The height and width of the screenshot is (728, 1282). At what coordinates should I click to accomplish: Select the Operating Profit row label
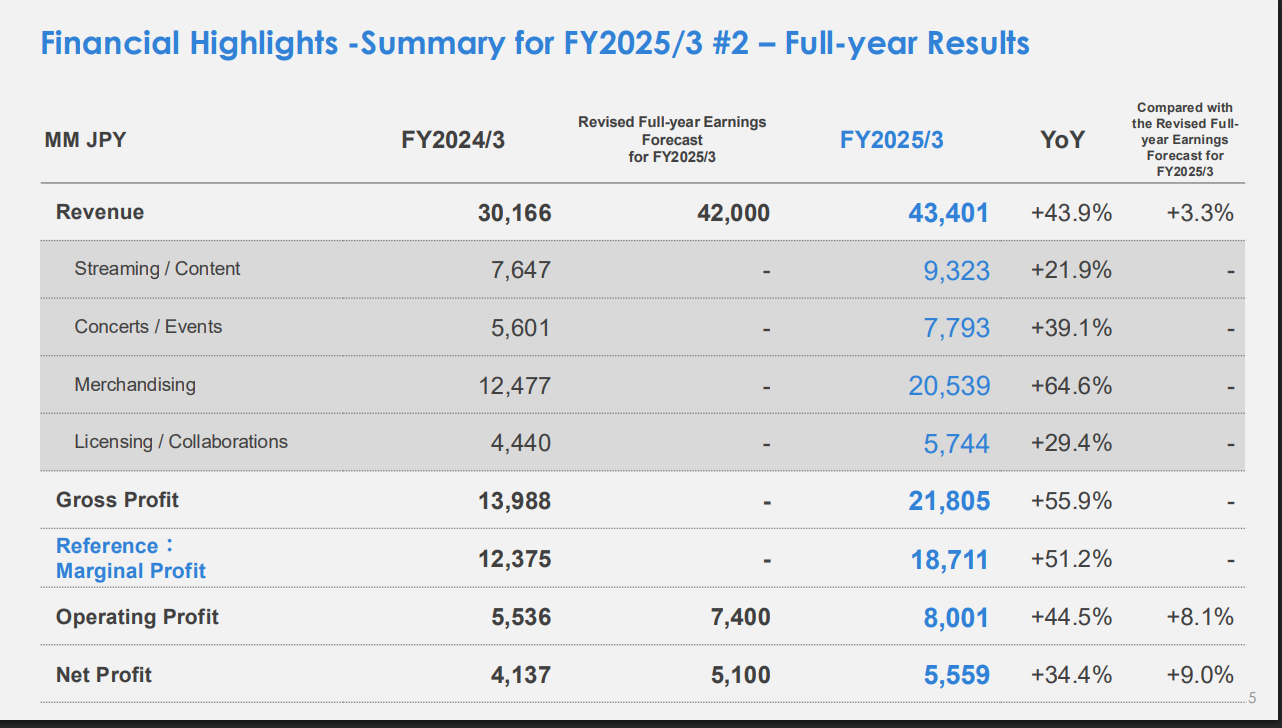[x=138, y=617]
